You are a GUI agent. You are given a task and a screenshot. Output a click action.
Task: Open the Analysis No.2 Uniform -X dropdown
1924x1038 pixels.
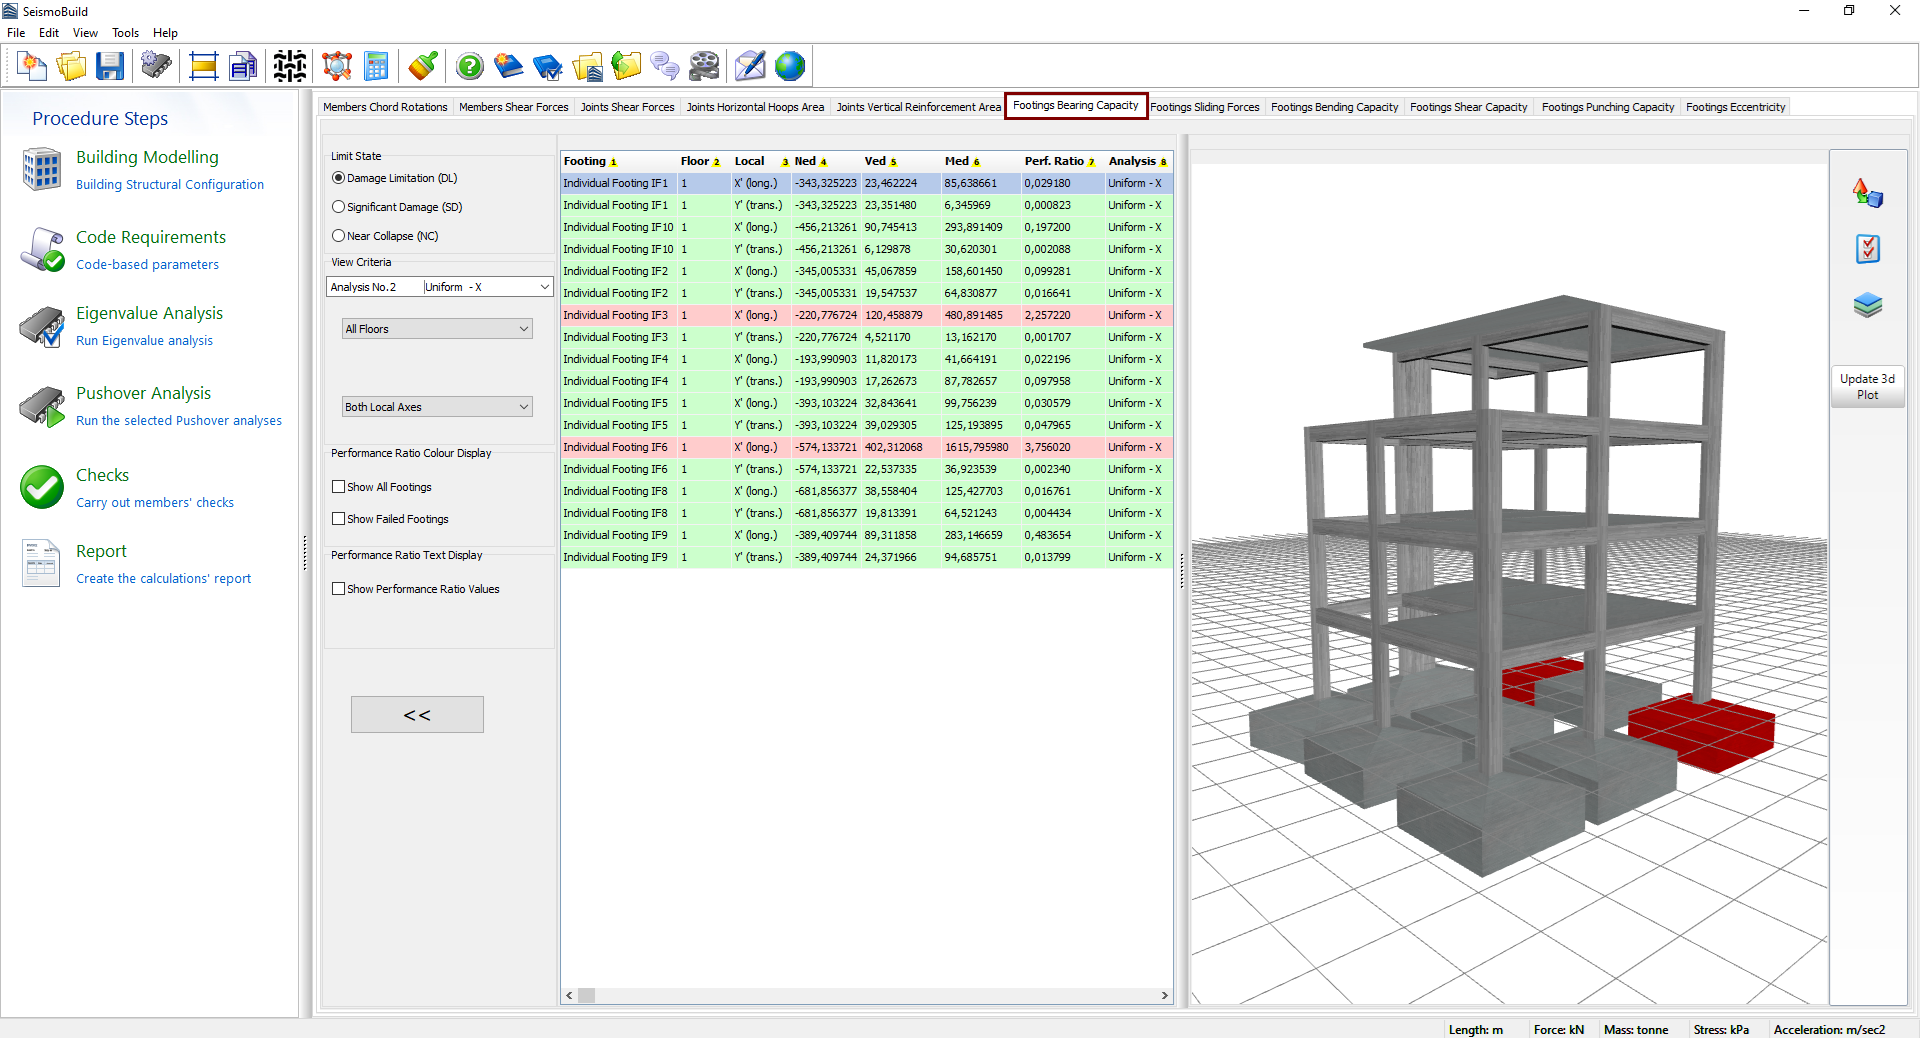[x=544, y=287]
